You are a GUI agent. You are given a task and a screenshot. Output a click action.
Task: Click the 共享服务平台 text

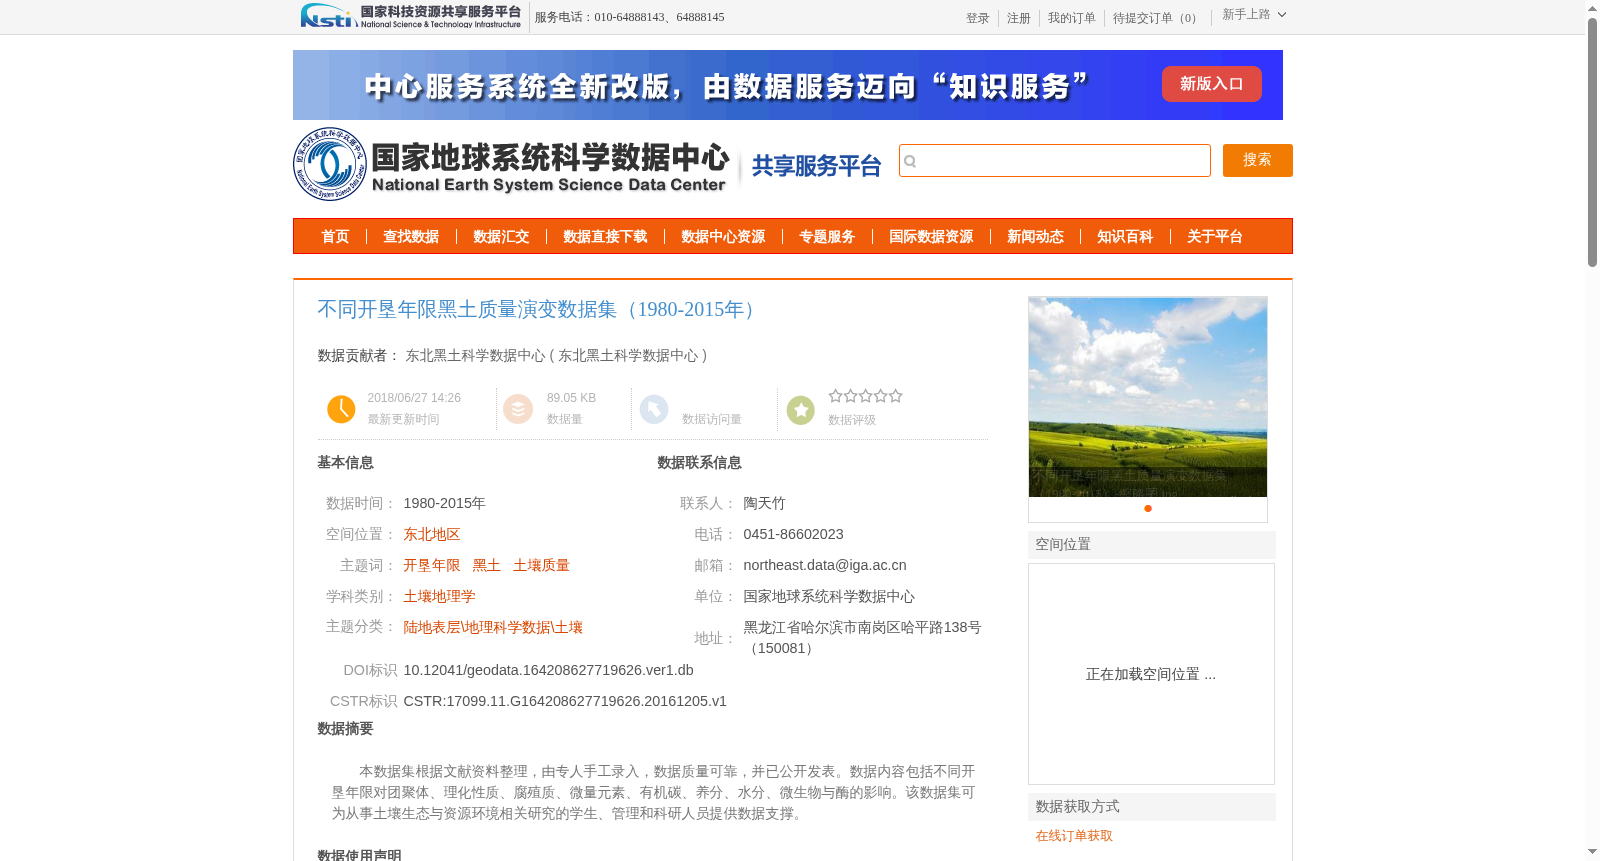pos(816,166)
